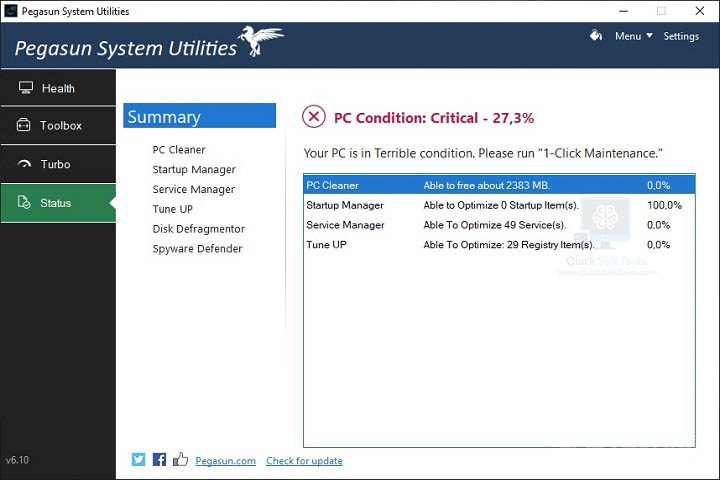Select the Status section
This screenshot has height=480, width=720.
pyautogui.click(x=58, y=203)
